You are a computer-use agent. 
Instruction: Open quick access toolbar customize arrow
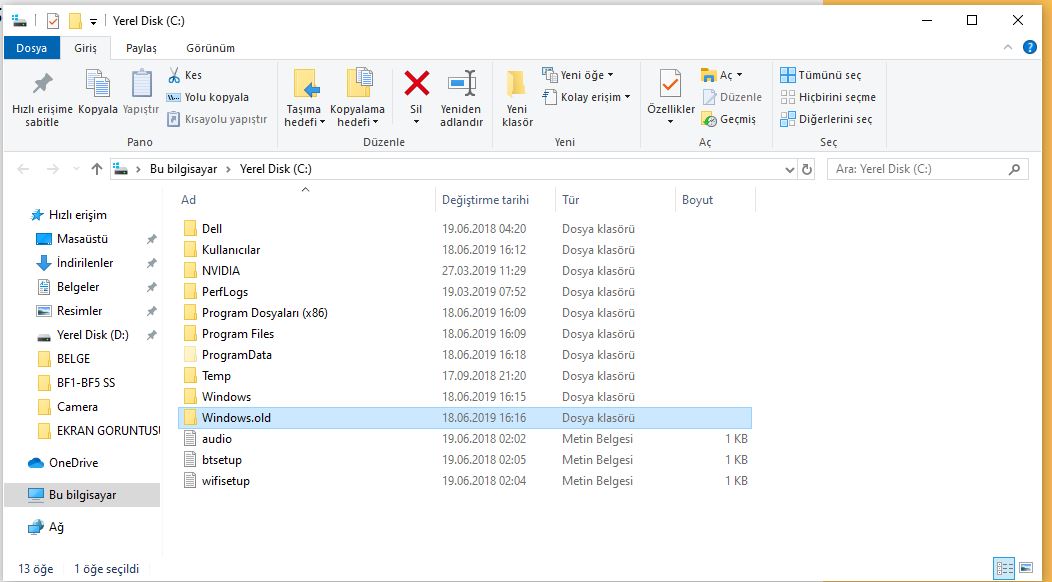[x=93, y=22]
